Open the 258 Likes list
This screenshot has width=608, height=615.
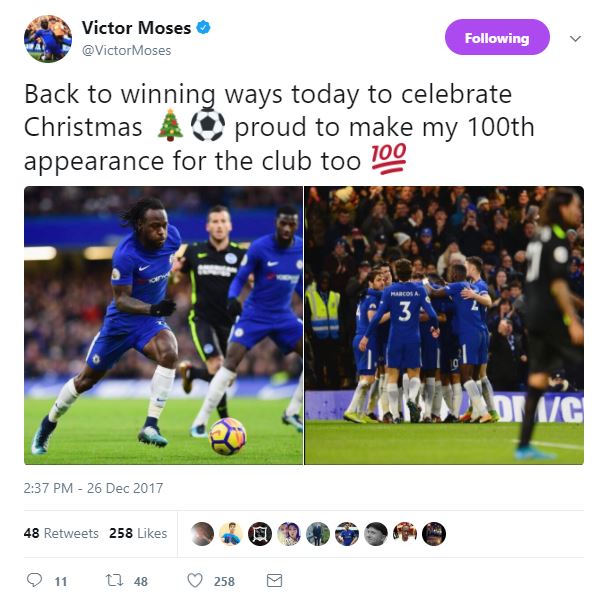[138, 533]
